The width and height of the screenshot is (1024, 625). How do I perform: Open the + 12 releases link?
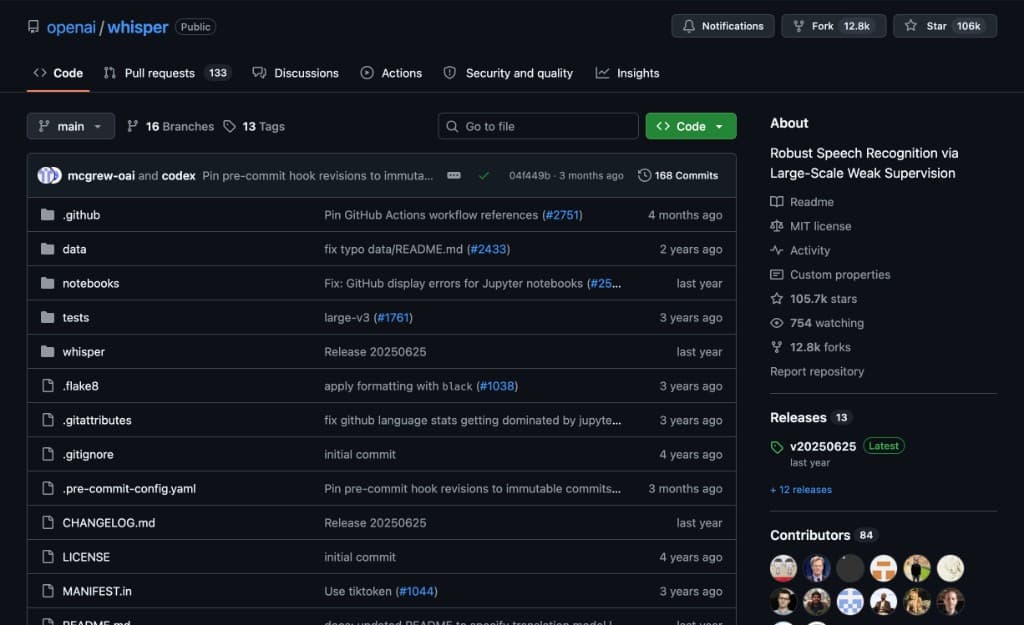coord(801,489)
